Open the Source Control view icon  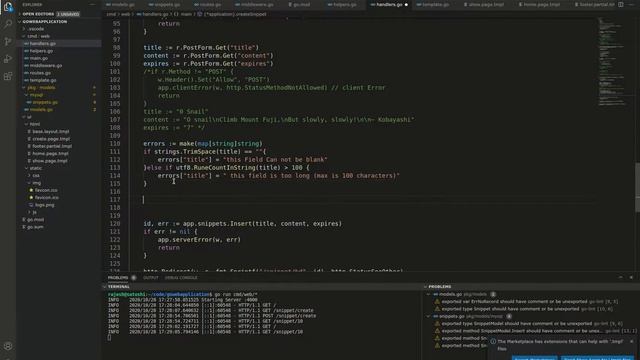8,41
